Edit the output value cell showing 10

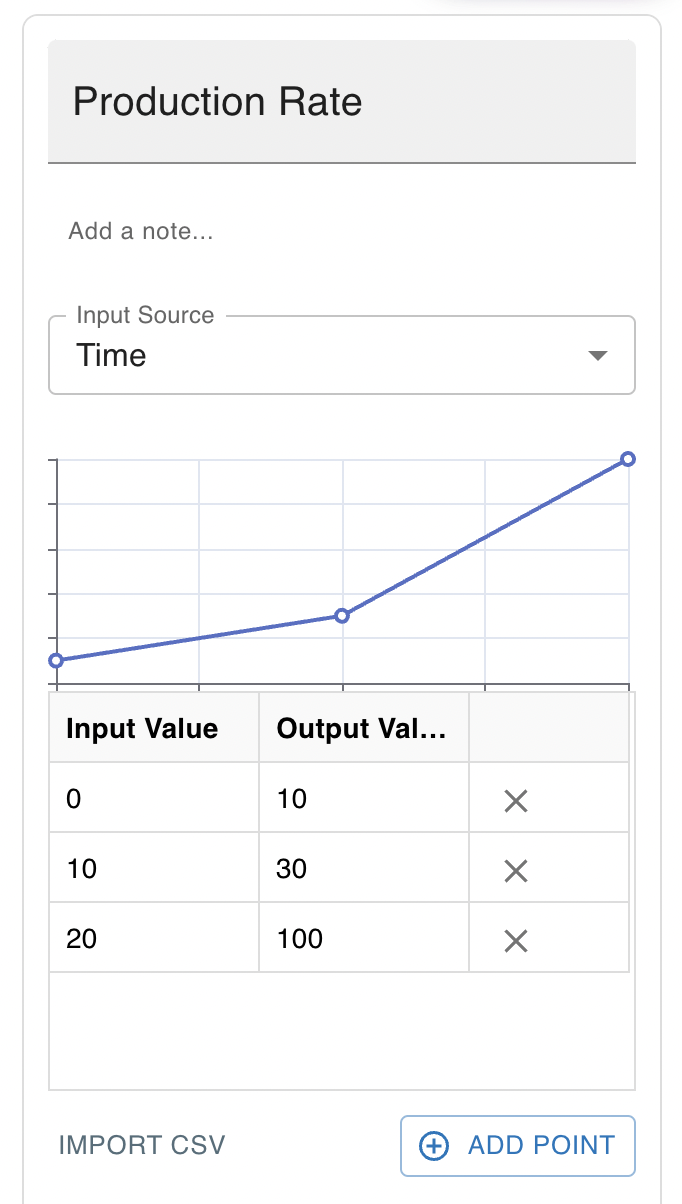pyautogui.click(x=364, y=798)
